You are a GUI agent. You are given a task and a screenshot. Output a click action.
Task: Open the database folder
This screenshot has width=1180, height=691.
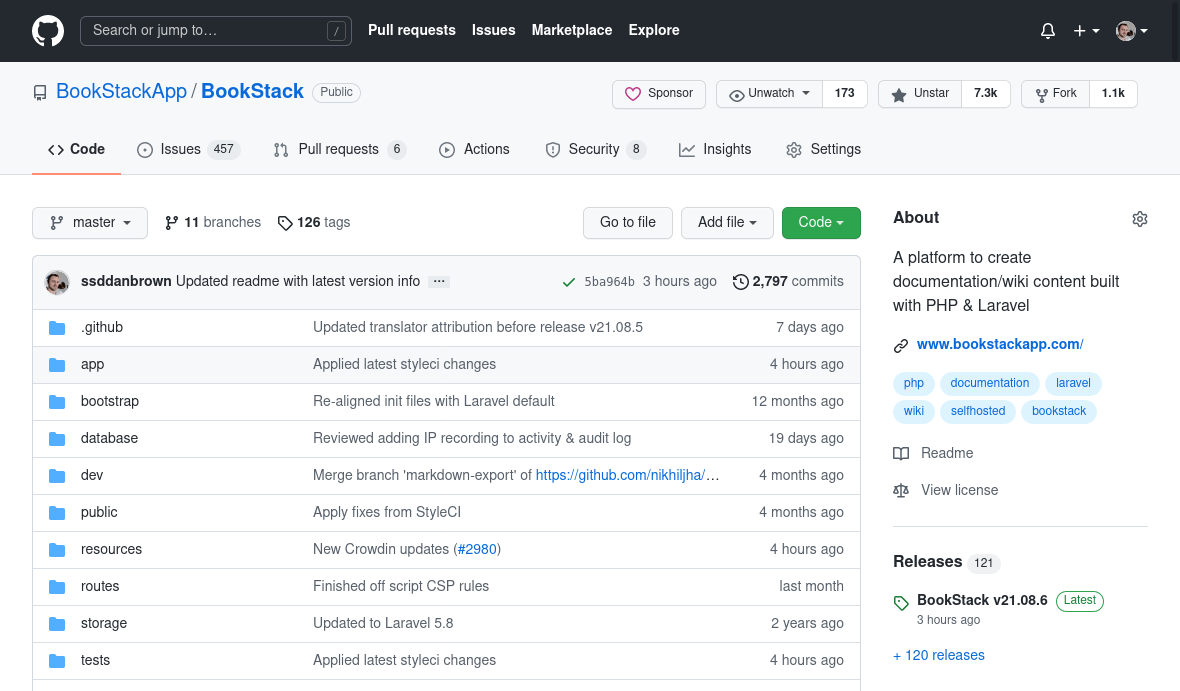click(109, 438)
